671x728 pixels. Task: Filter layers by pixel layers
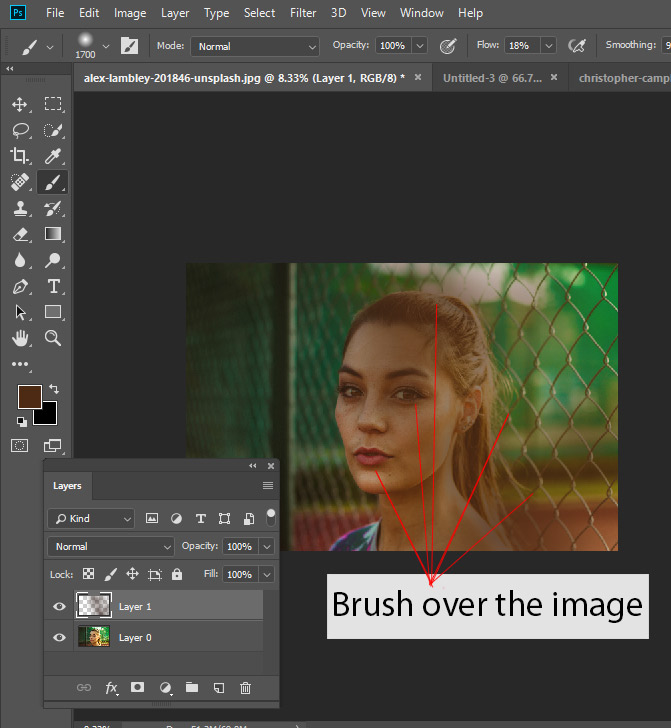click(x=152, y=519)
